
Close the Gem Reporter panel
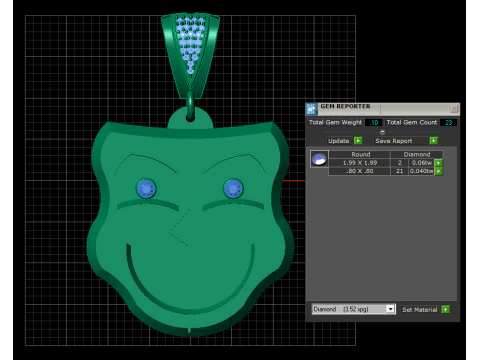[454, 109]
